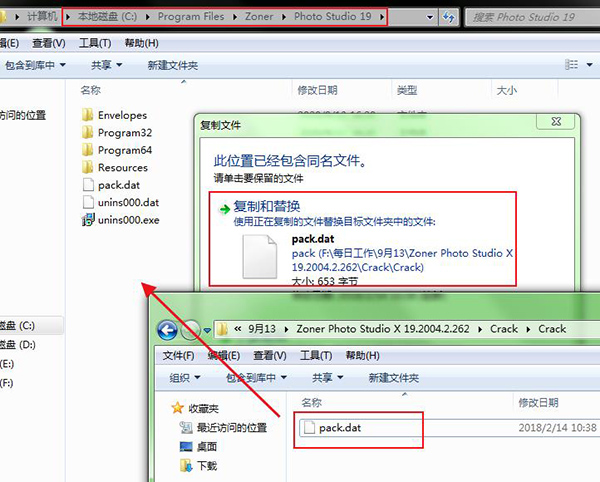Click 新建文件夹 in Crack window toolbar
Screen dimensions: 600x482
(x=393, y=378)
